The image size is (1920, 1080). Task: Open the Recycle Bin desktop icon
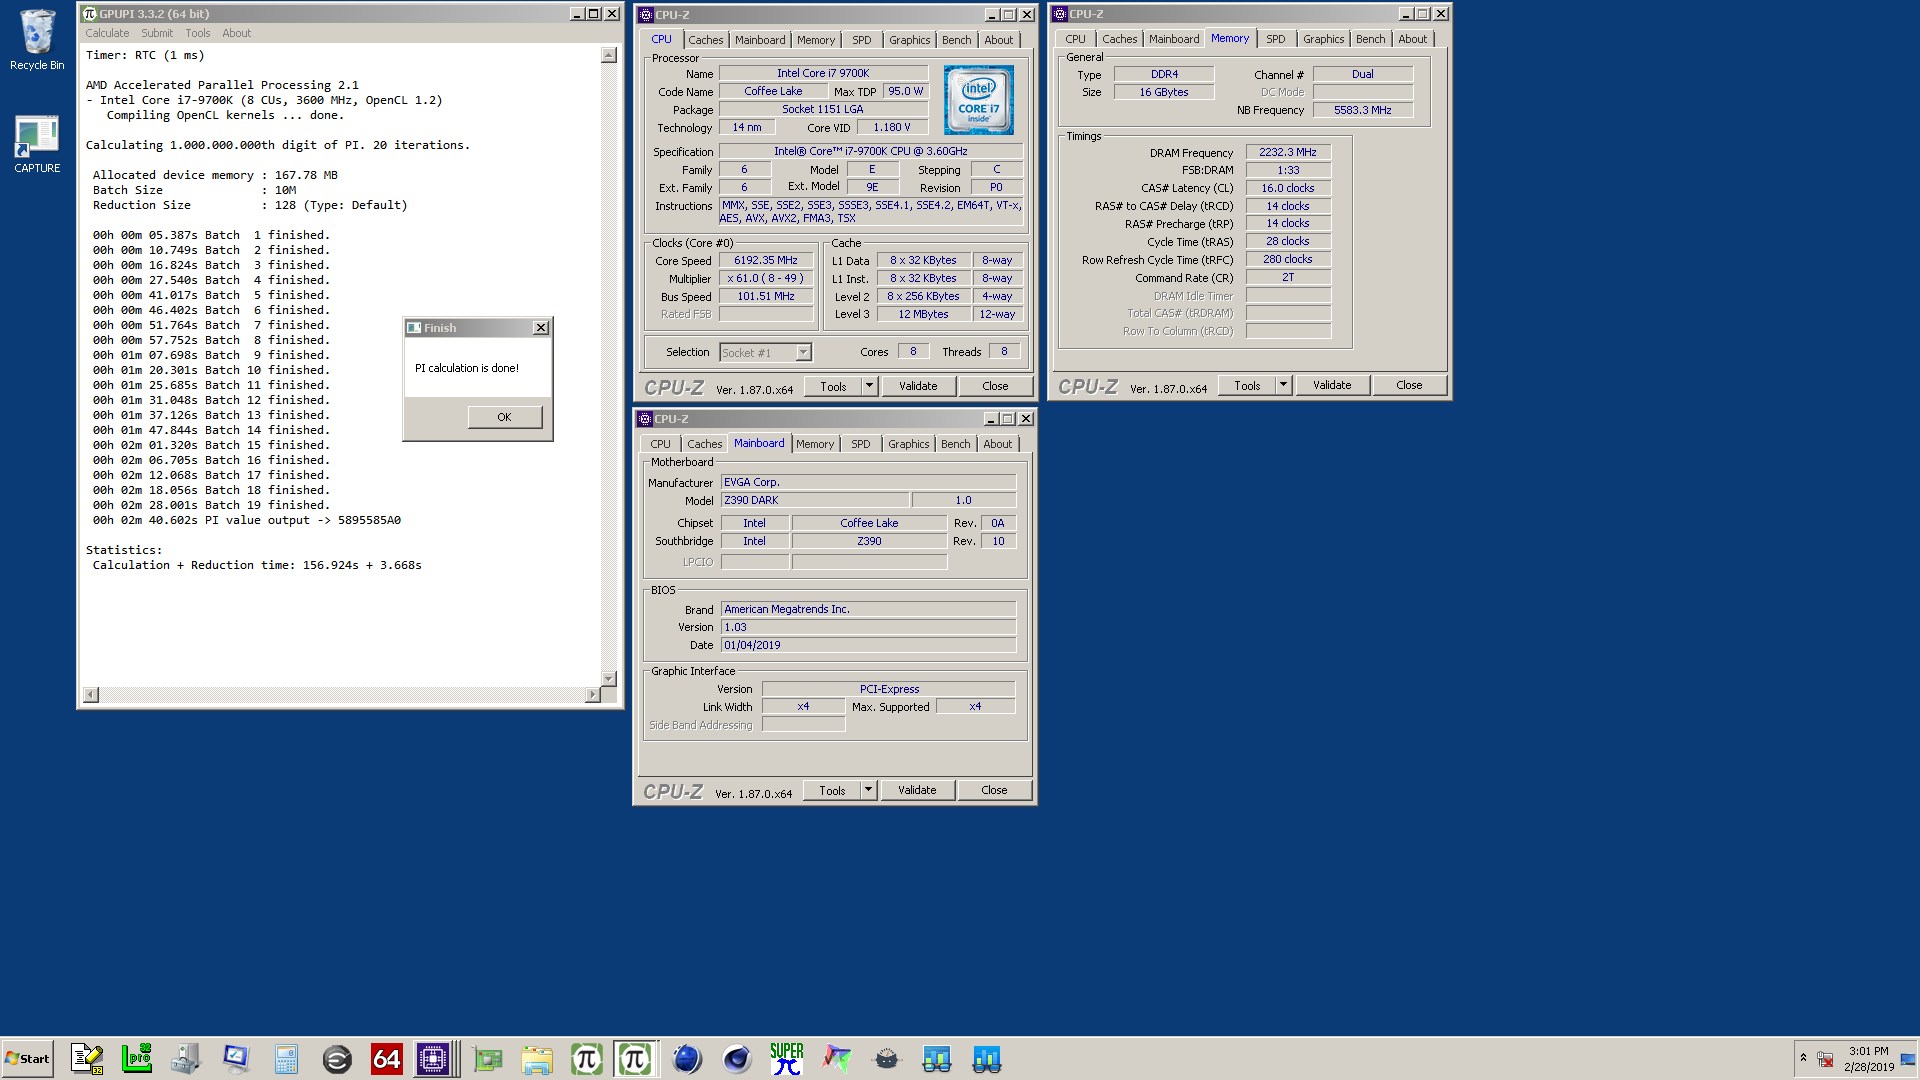tap(37, 40)
